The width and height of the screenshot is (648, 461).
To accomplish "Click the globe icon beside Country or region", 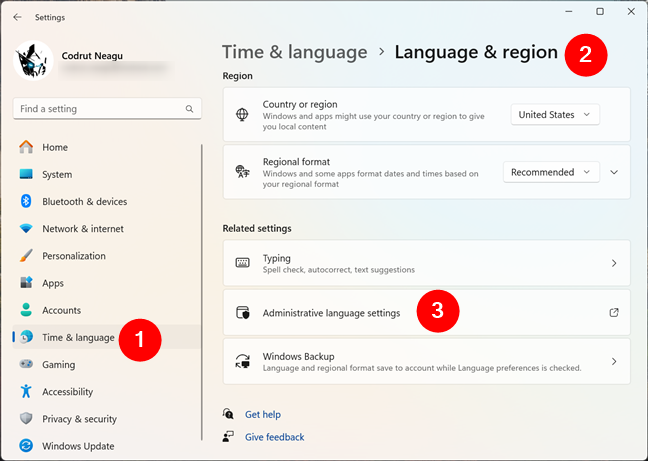I will click(242, 114).
